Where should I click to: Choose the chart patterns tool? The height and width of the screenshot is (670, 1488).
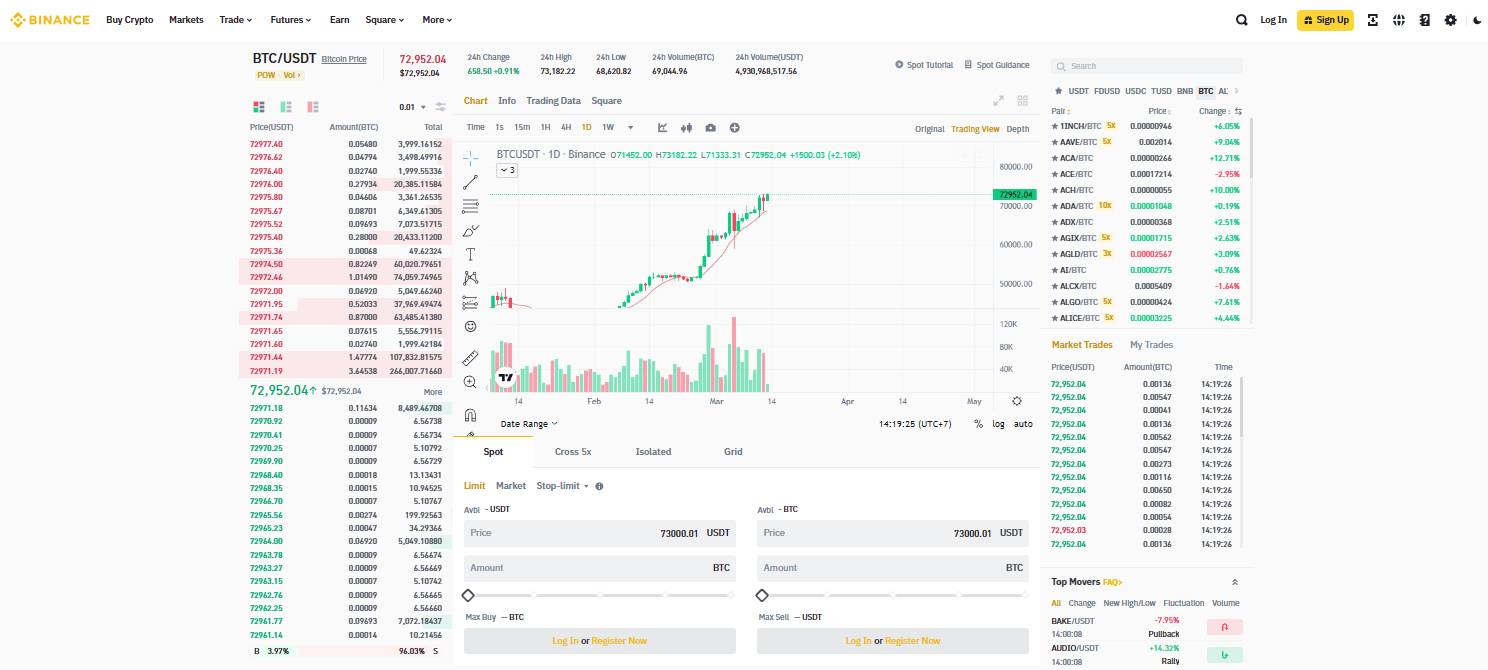click(x=470, y=278)
